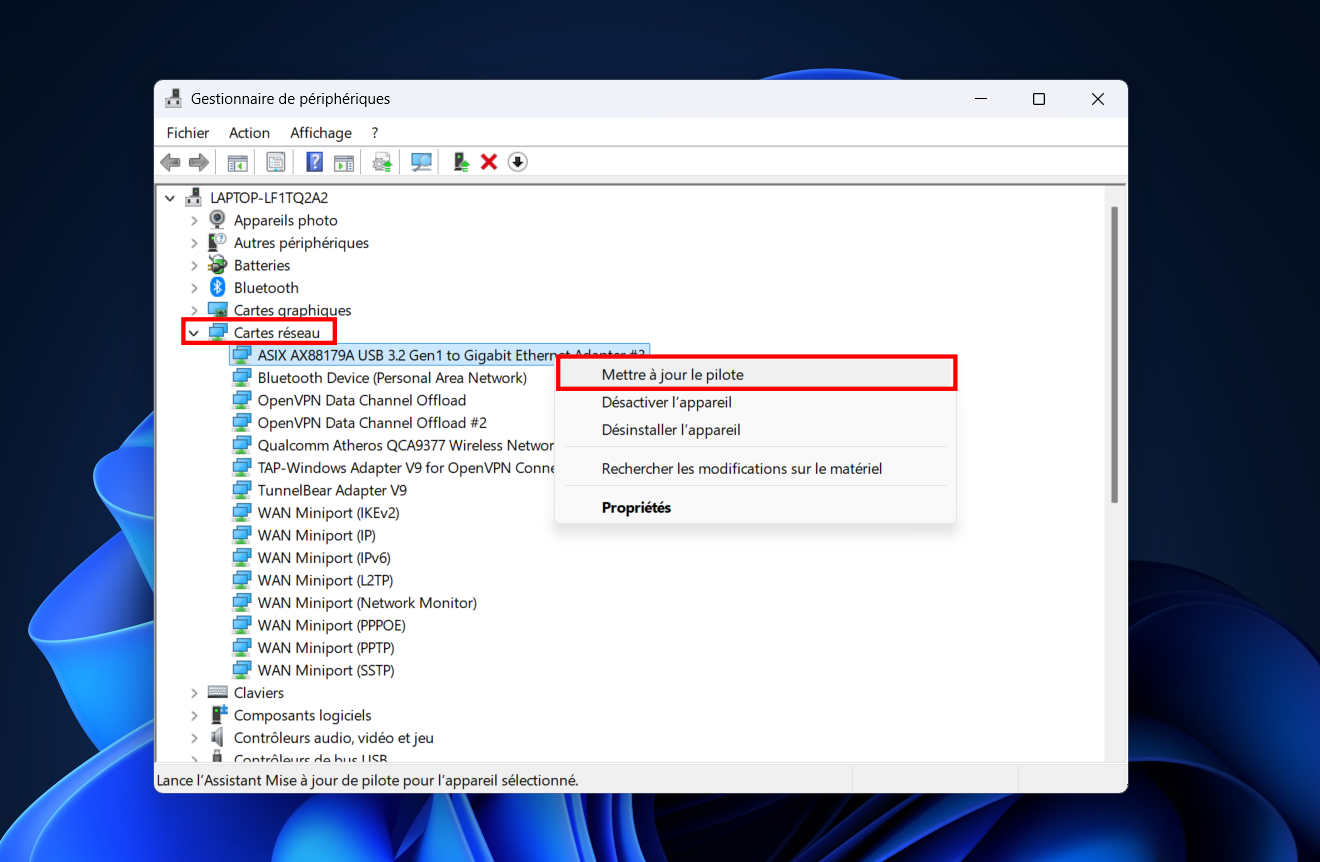
Task: Maximize the Gestionnaire de périphériques window
Action: click(x=1039, y=99)
